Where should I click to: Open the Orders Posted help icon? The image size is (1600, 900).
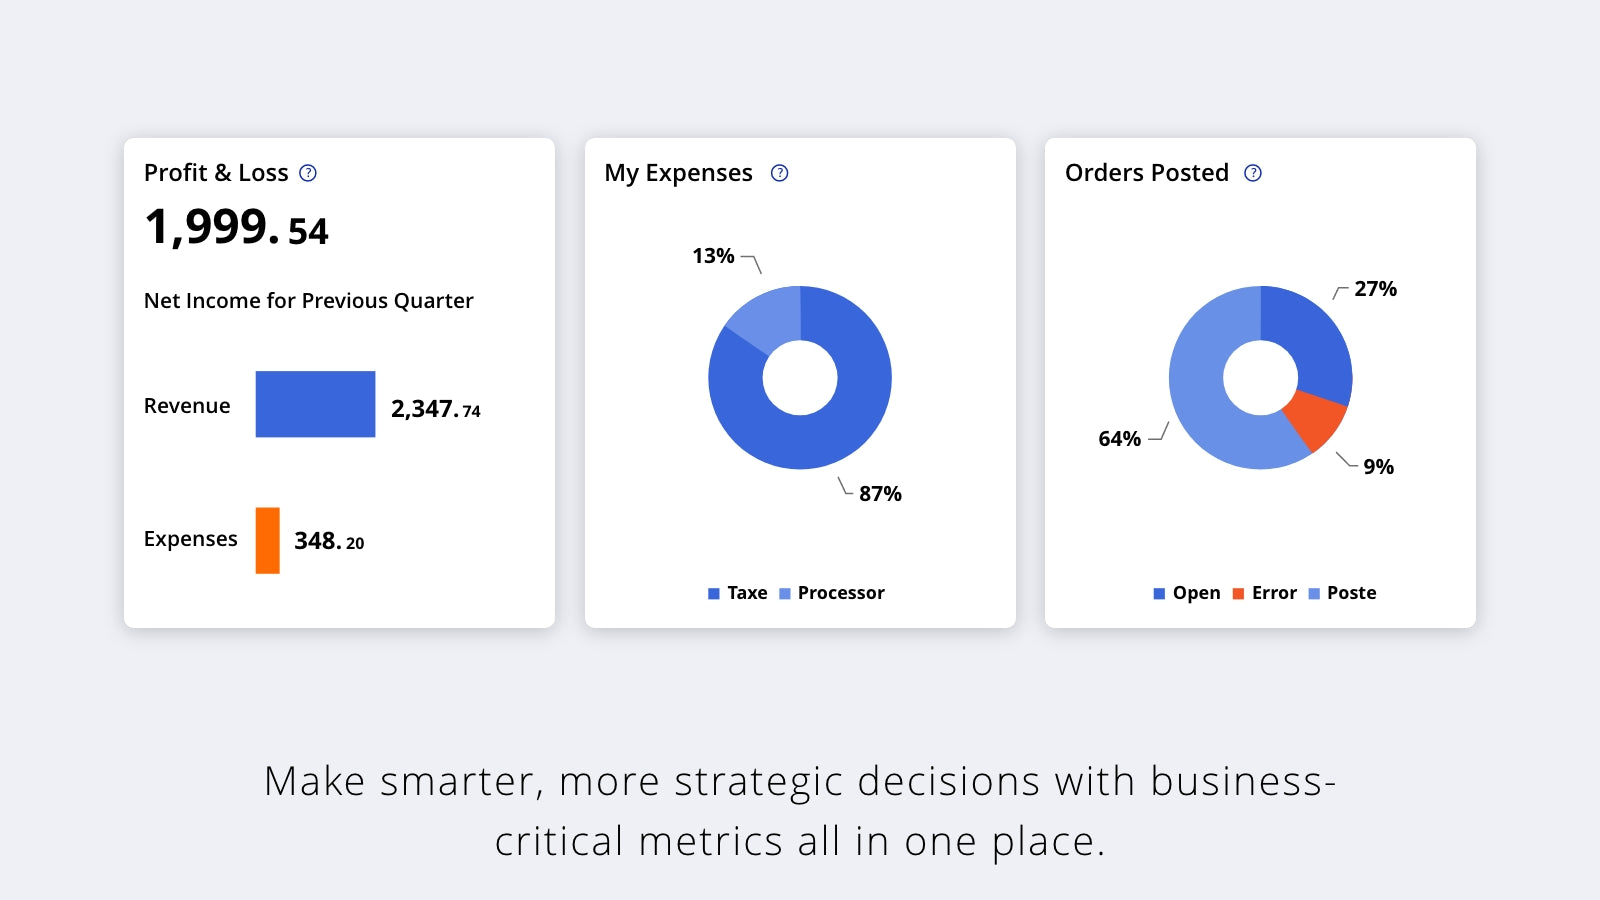point(1253,173)
